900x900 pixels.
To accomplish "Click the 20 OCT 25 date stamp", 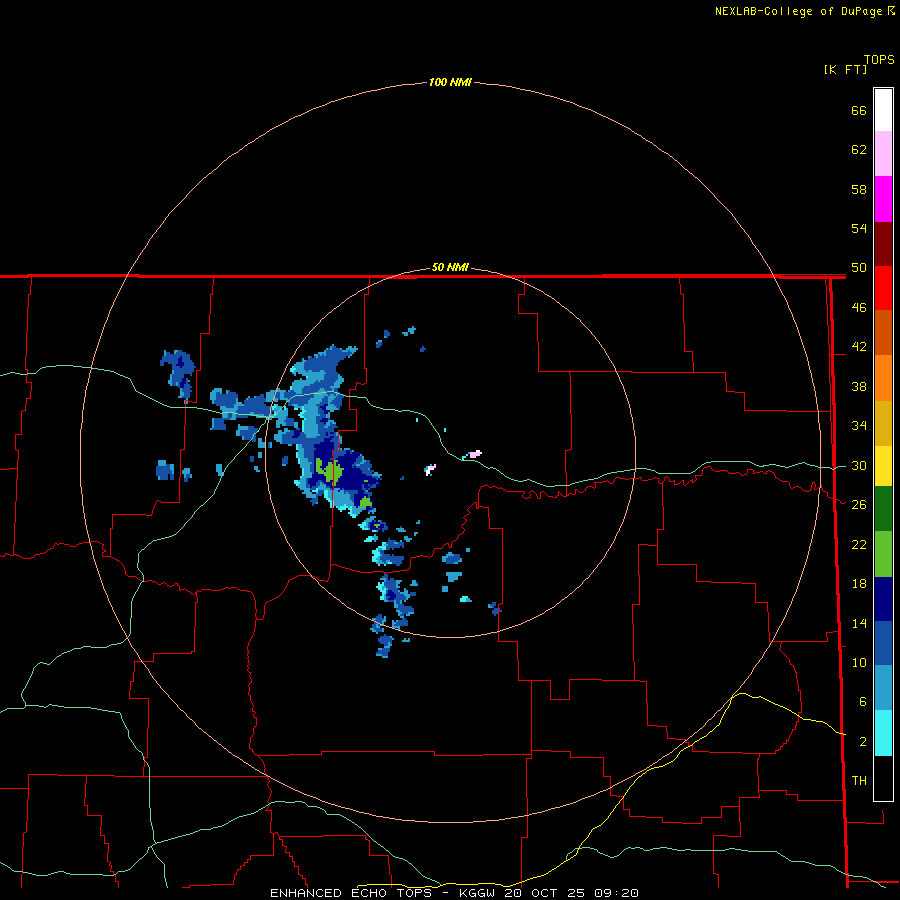I will click(544, 893).
